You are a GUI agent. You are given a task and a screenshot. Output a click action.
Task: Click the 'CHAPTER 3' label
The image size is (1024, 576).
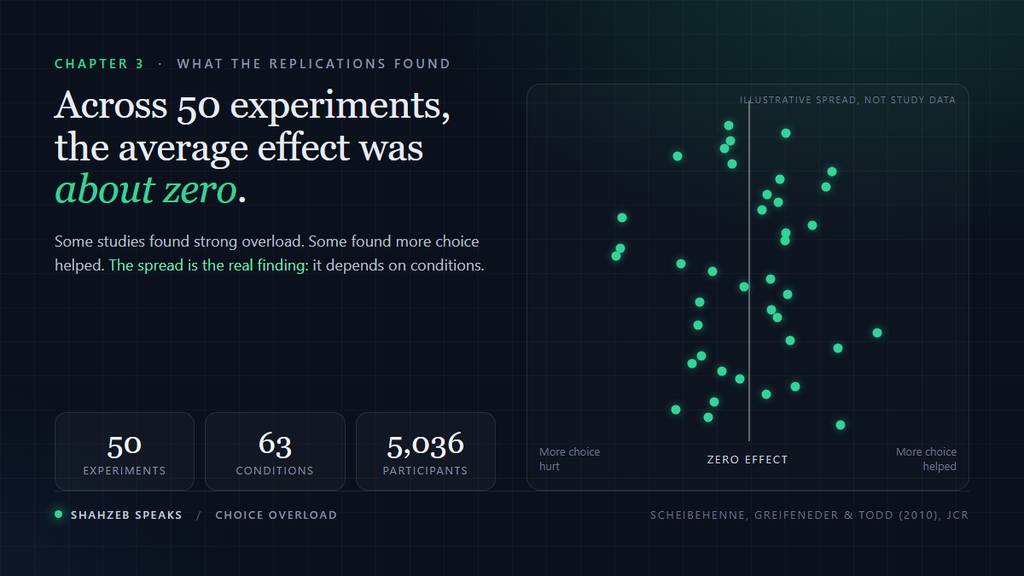pyautogui.click(x=99, y=64)
